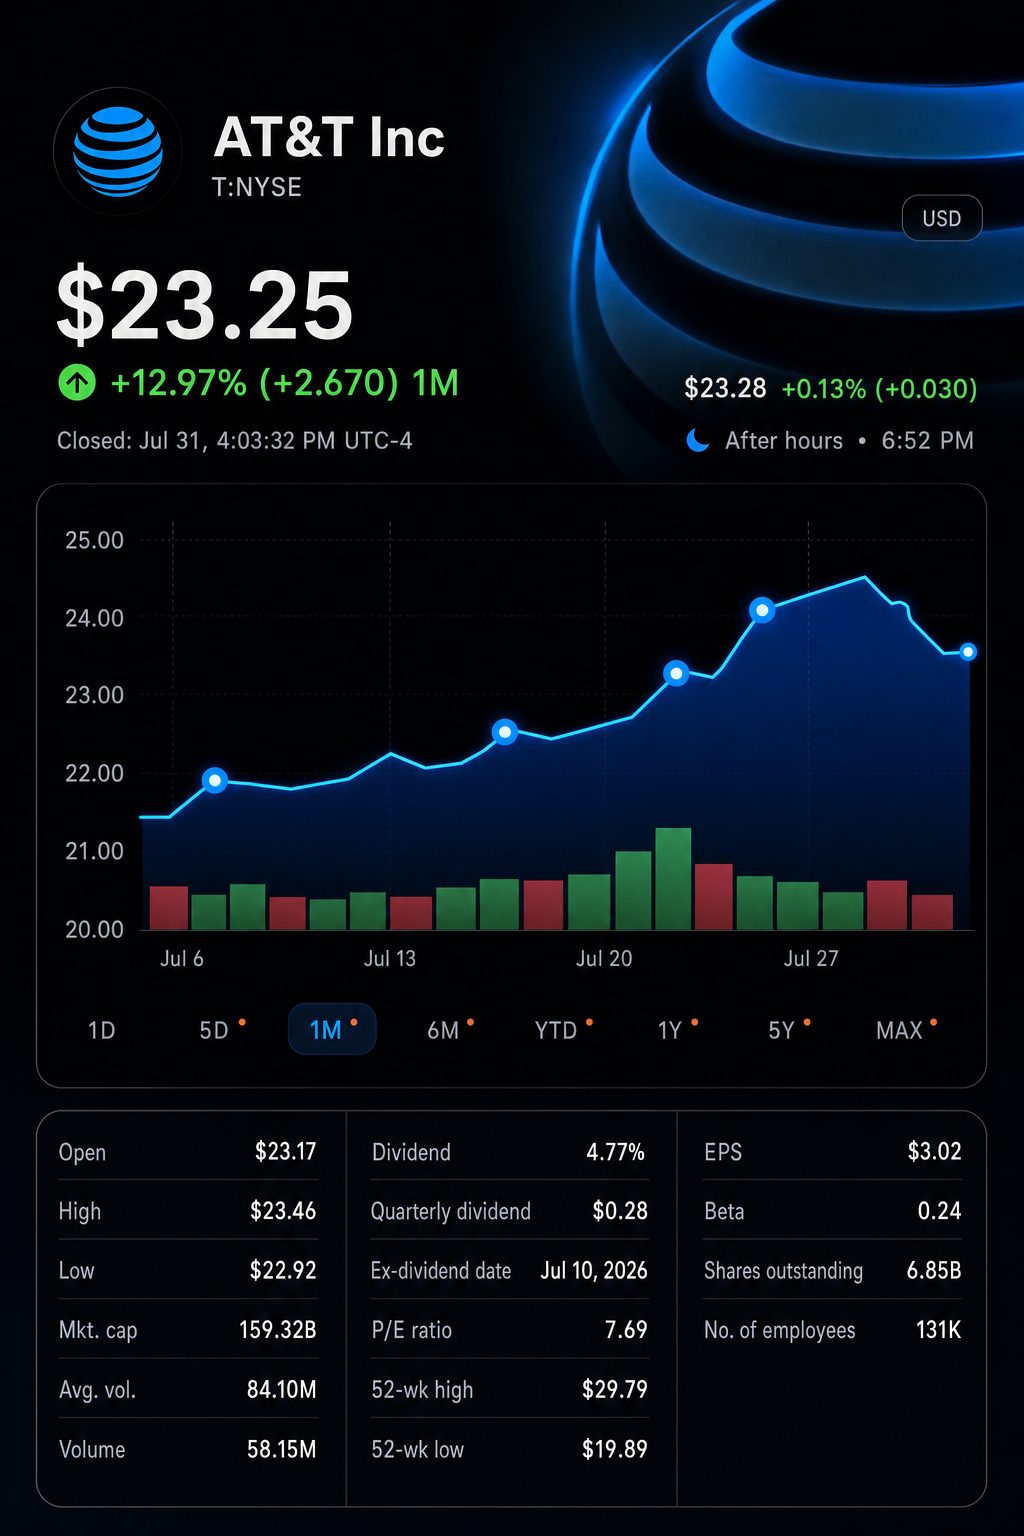The height and width of the screenshot is (1536, 1024).
Task: Select the 1D time range tab
Action: coord(101,1030)
